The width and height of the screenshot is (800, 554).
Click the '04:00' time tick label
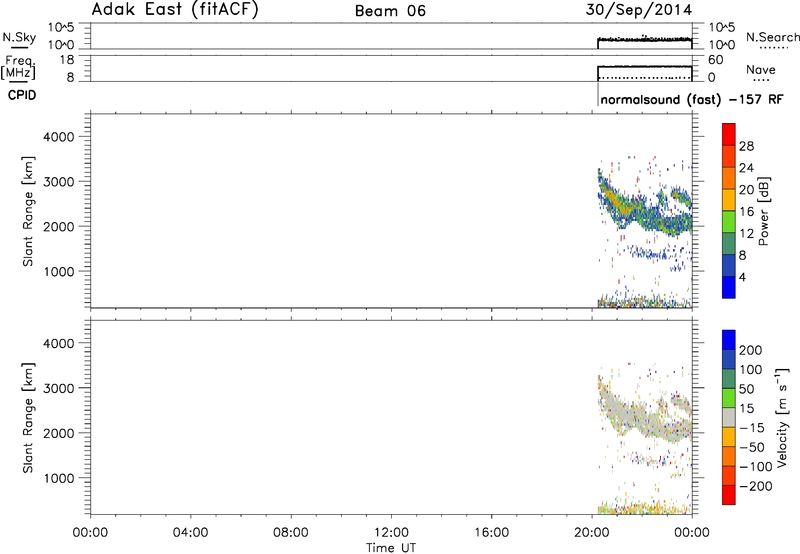[x=190, y=533]
